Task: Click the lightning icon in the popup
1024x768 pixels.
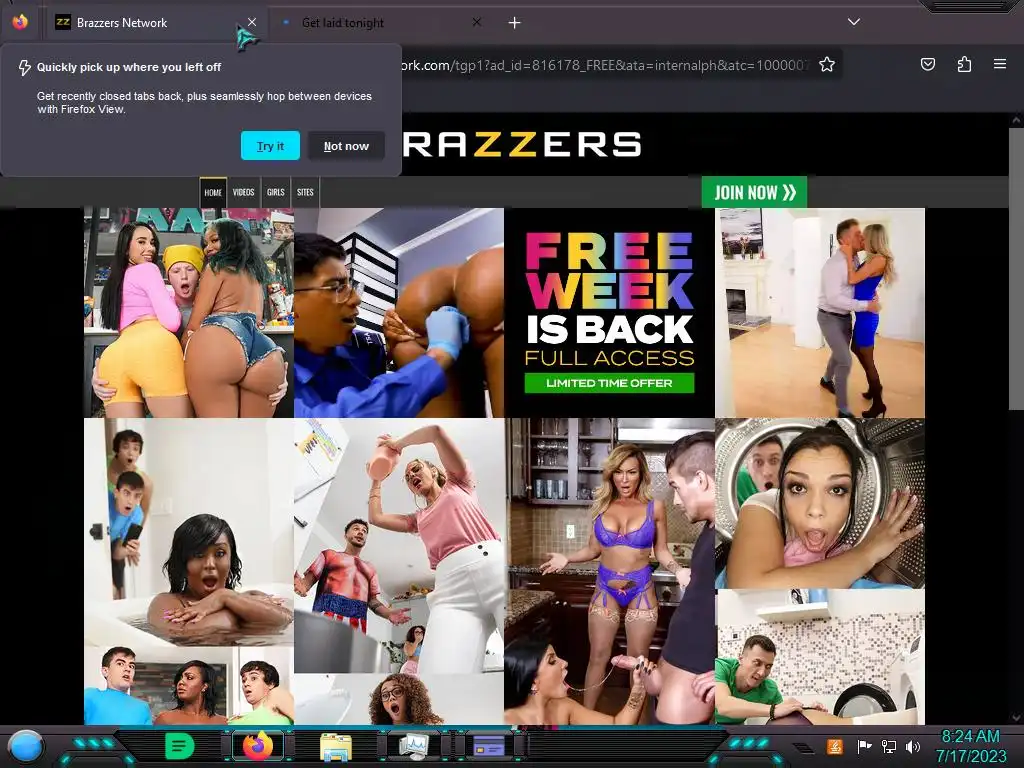Action: coord(24,67)
